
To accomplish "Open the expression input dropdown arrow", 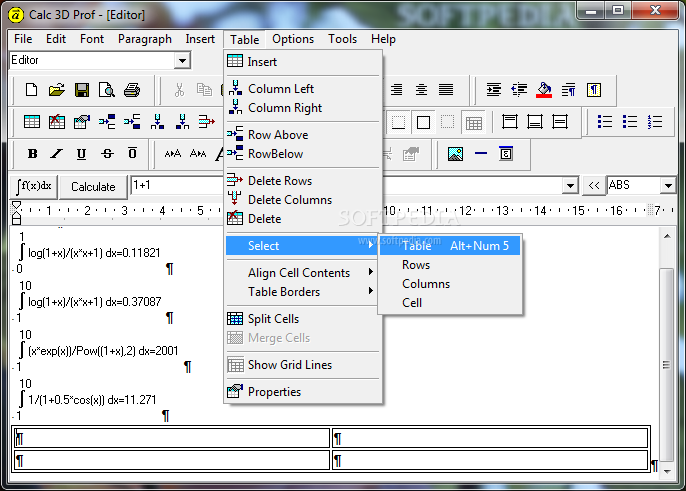I will click(x=570, y=186).
